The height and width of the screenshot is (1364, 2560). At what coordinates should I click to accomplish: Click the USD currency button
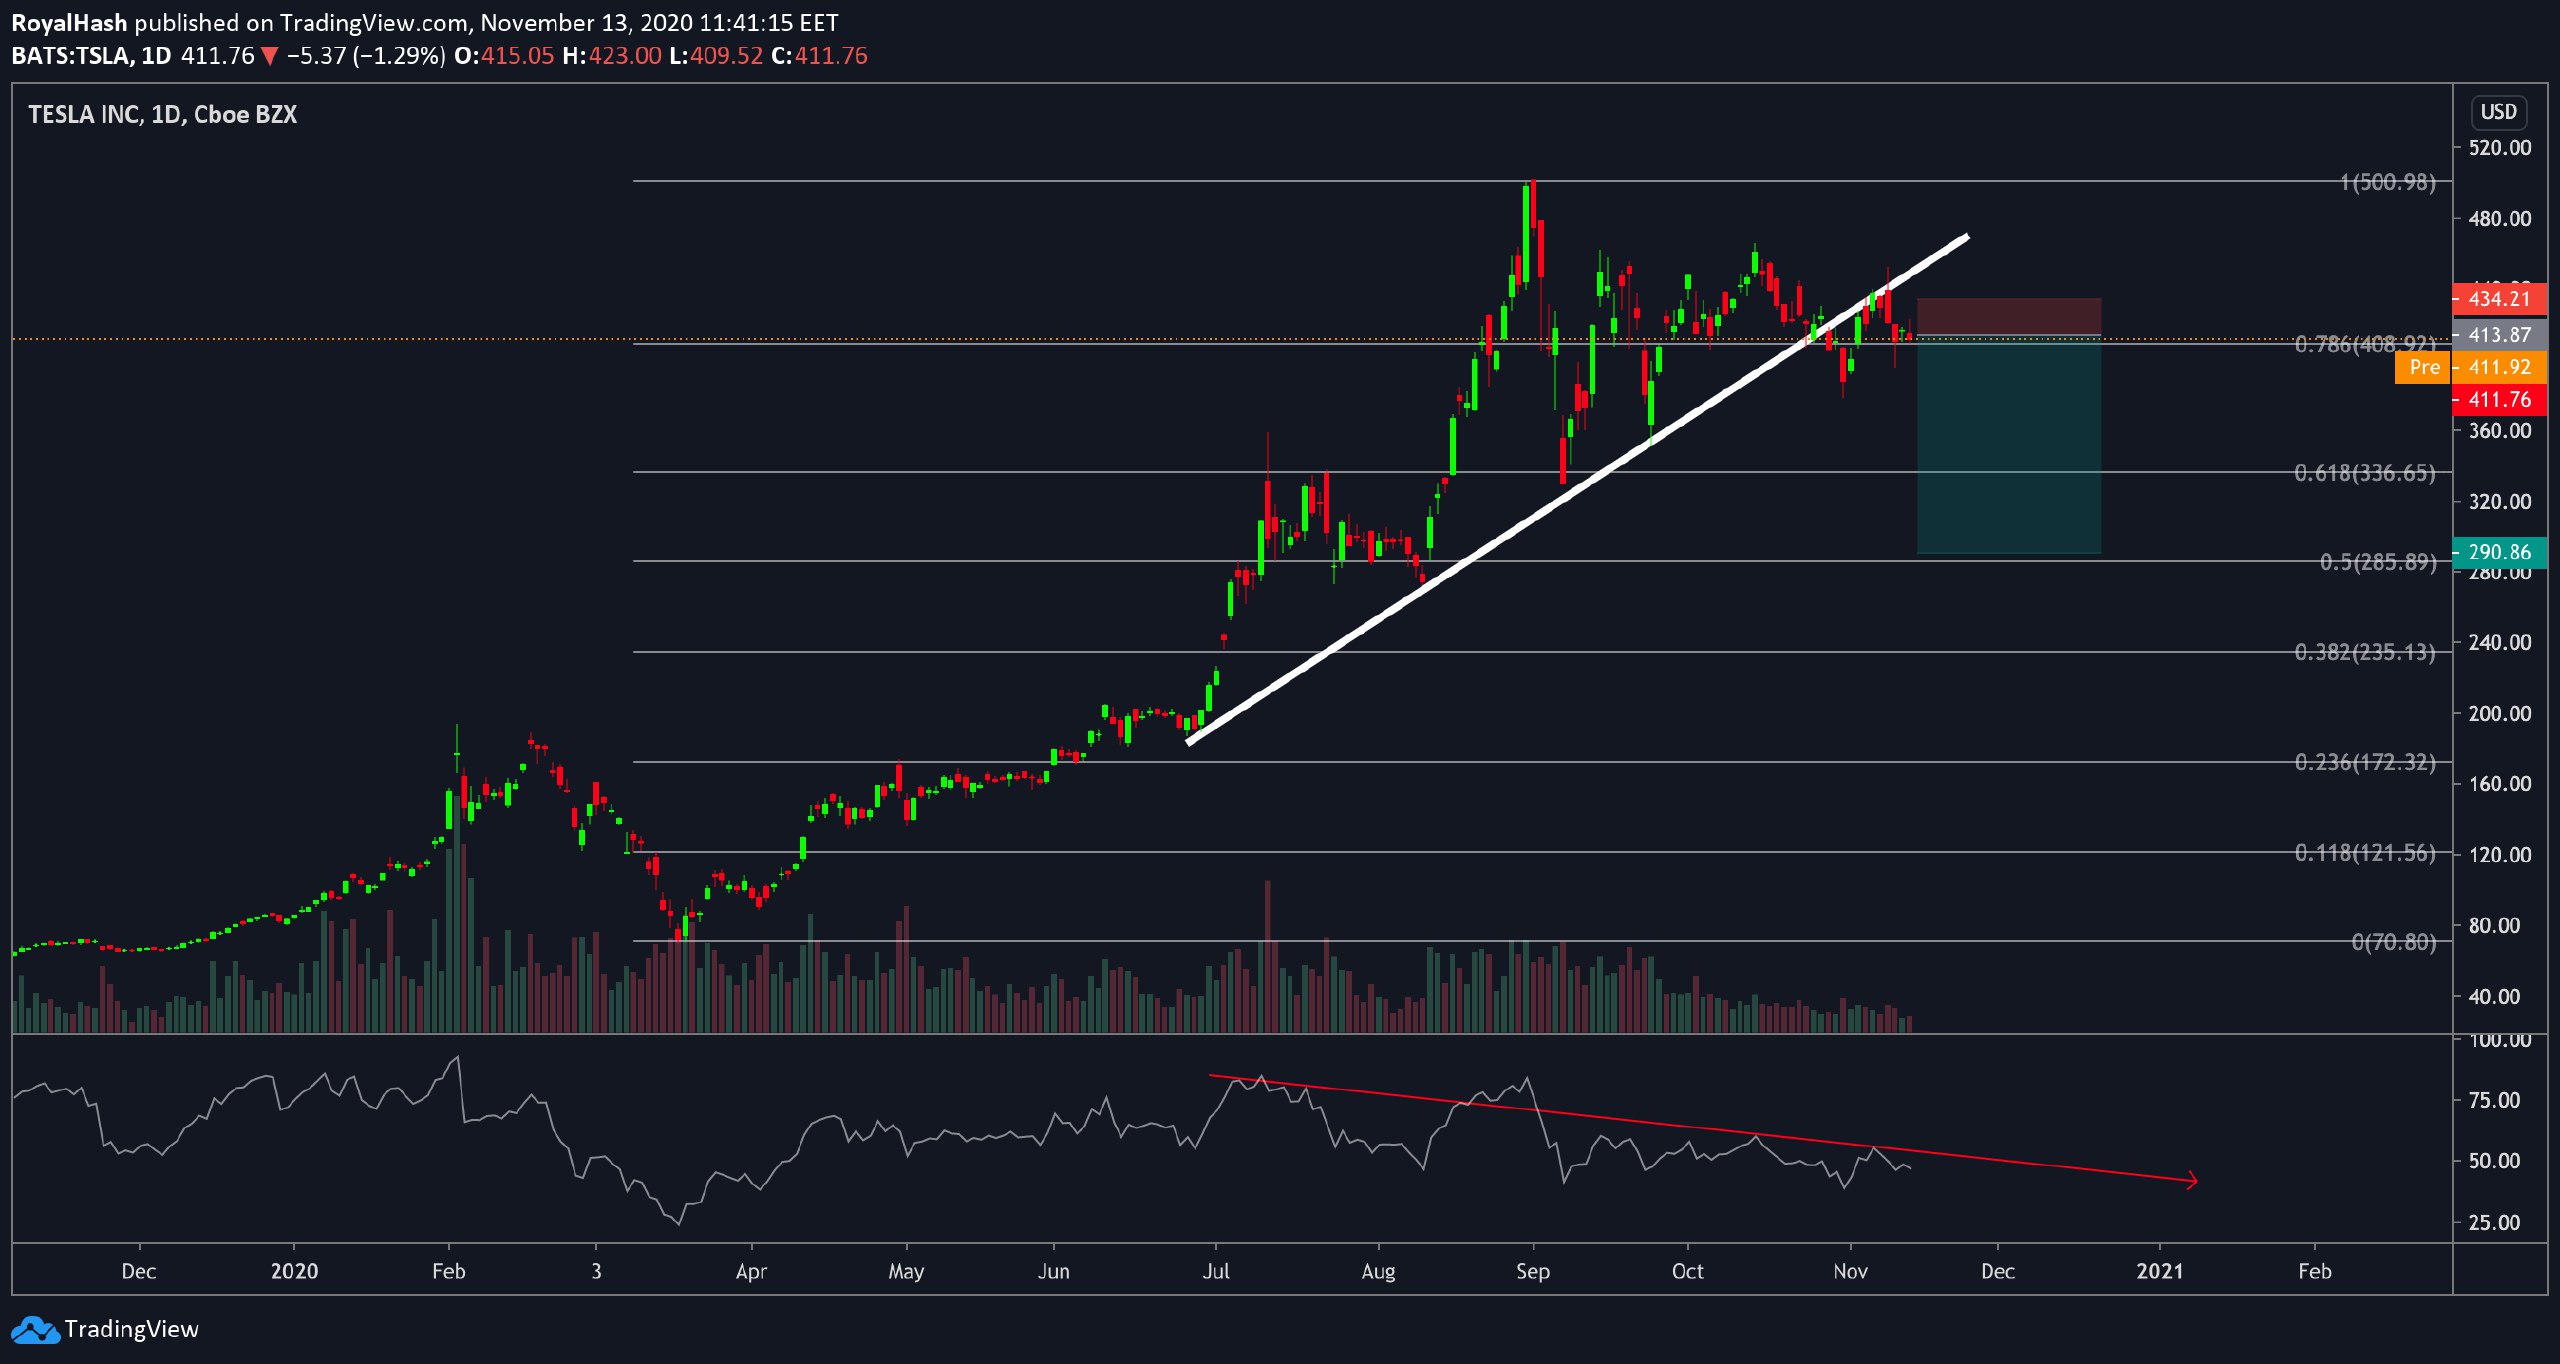2498,112
